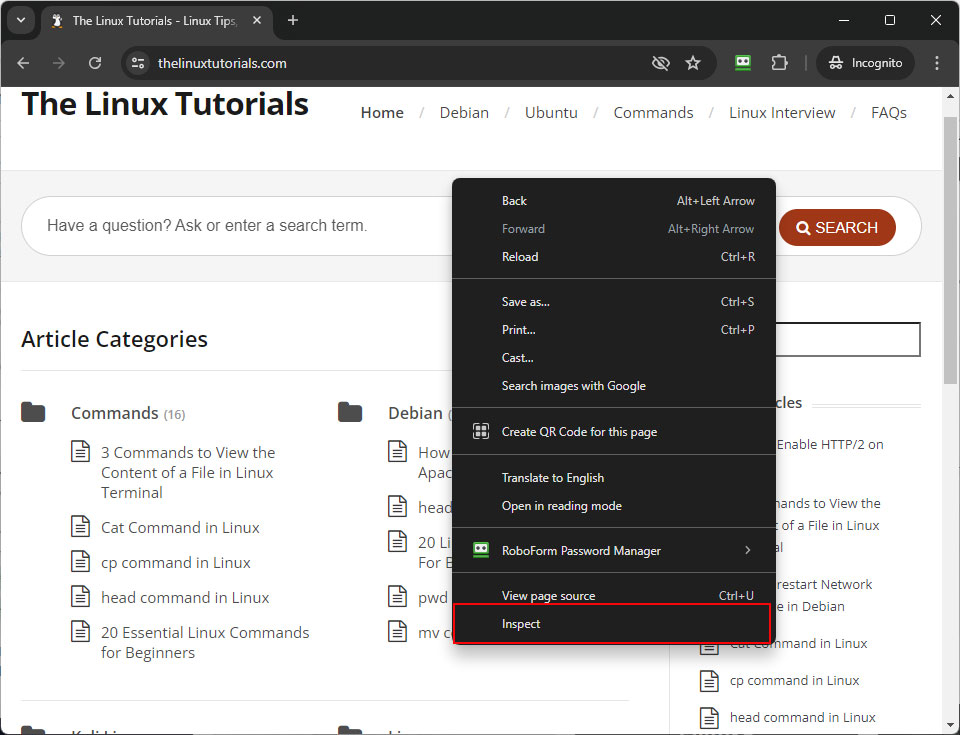Open 3 Commands to View the Content article

188,472
